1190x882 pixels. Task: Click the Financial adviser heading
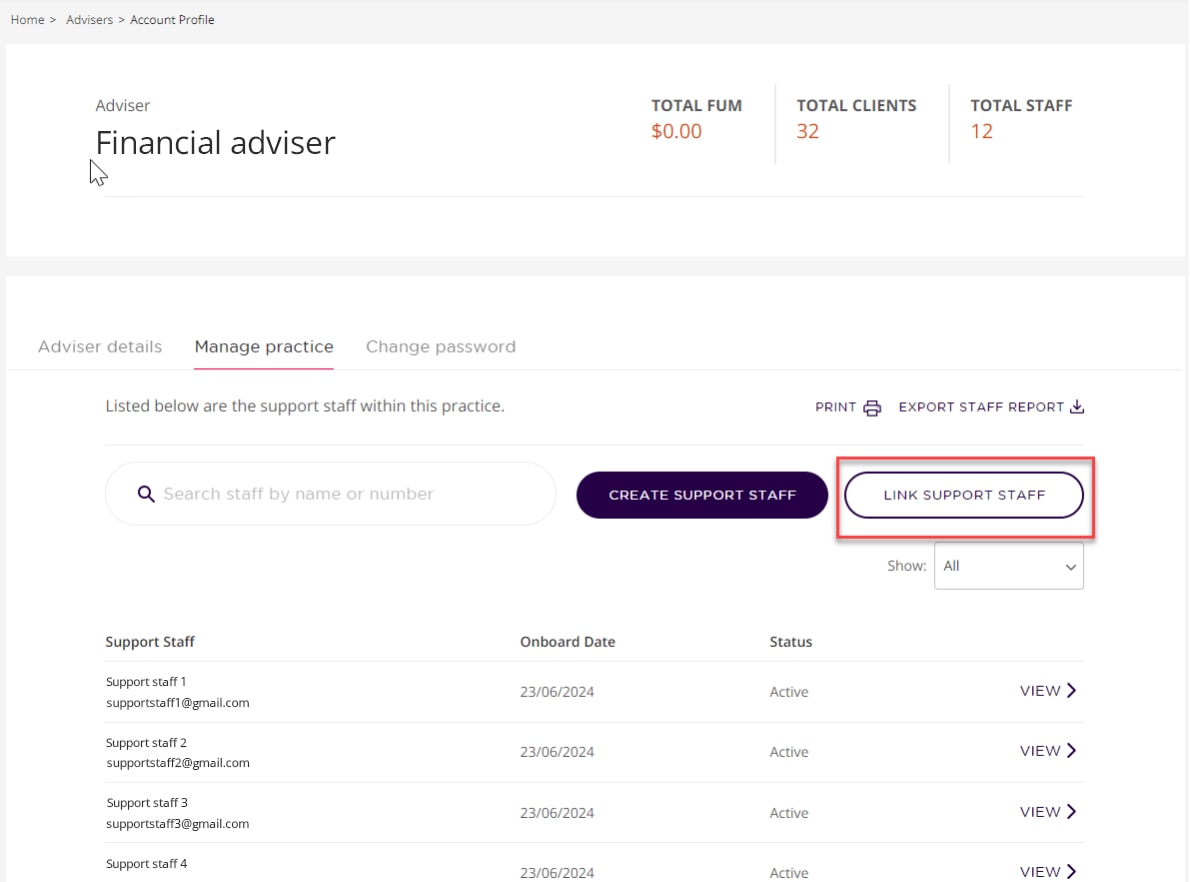216,143
